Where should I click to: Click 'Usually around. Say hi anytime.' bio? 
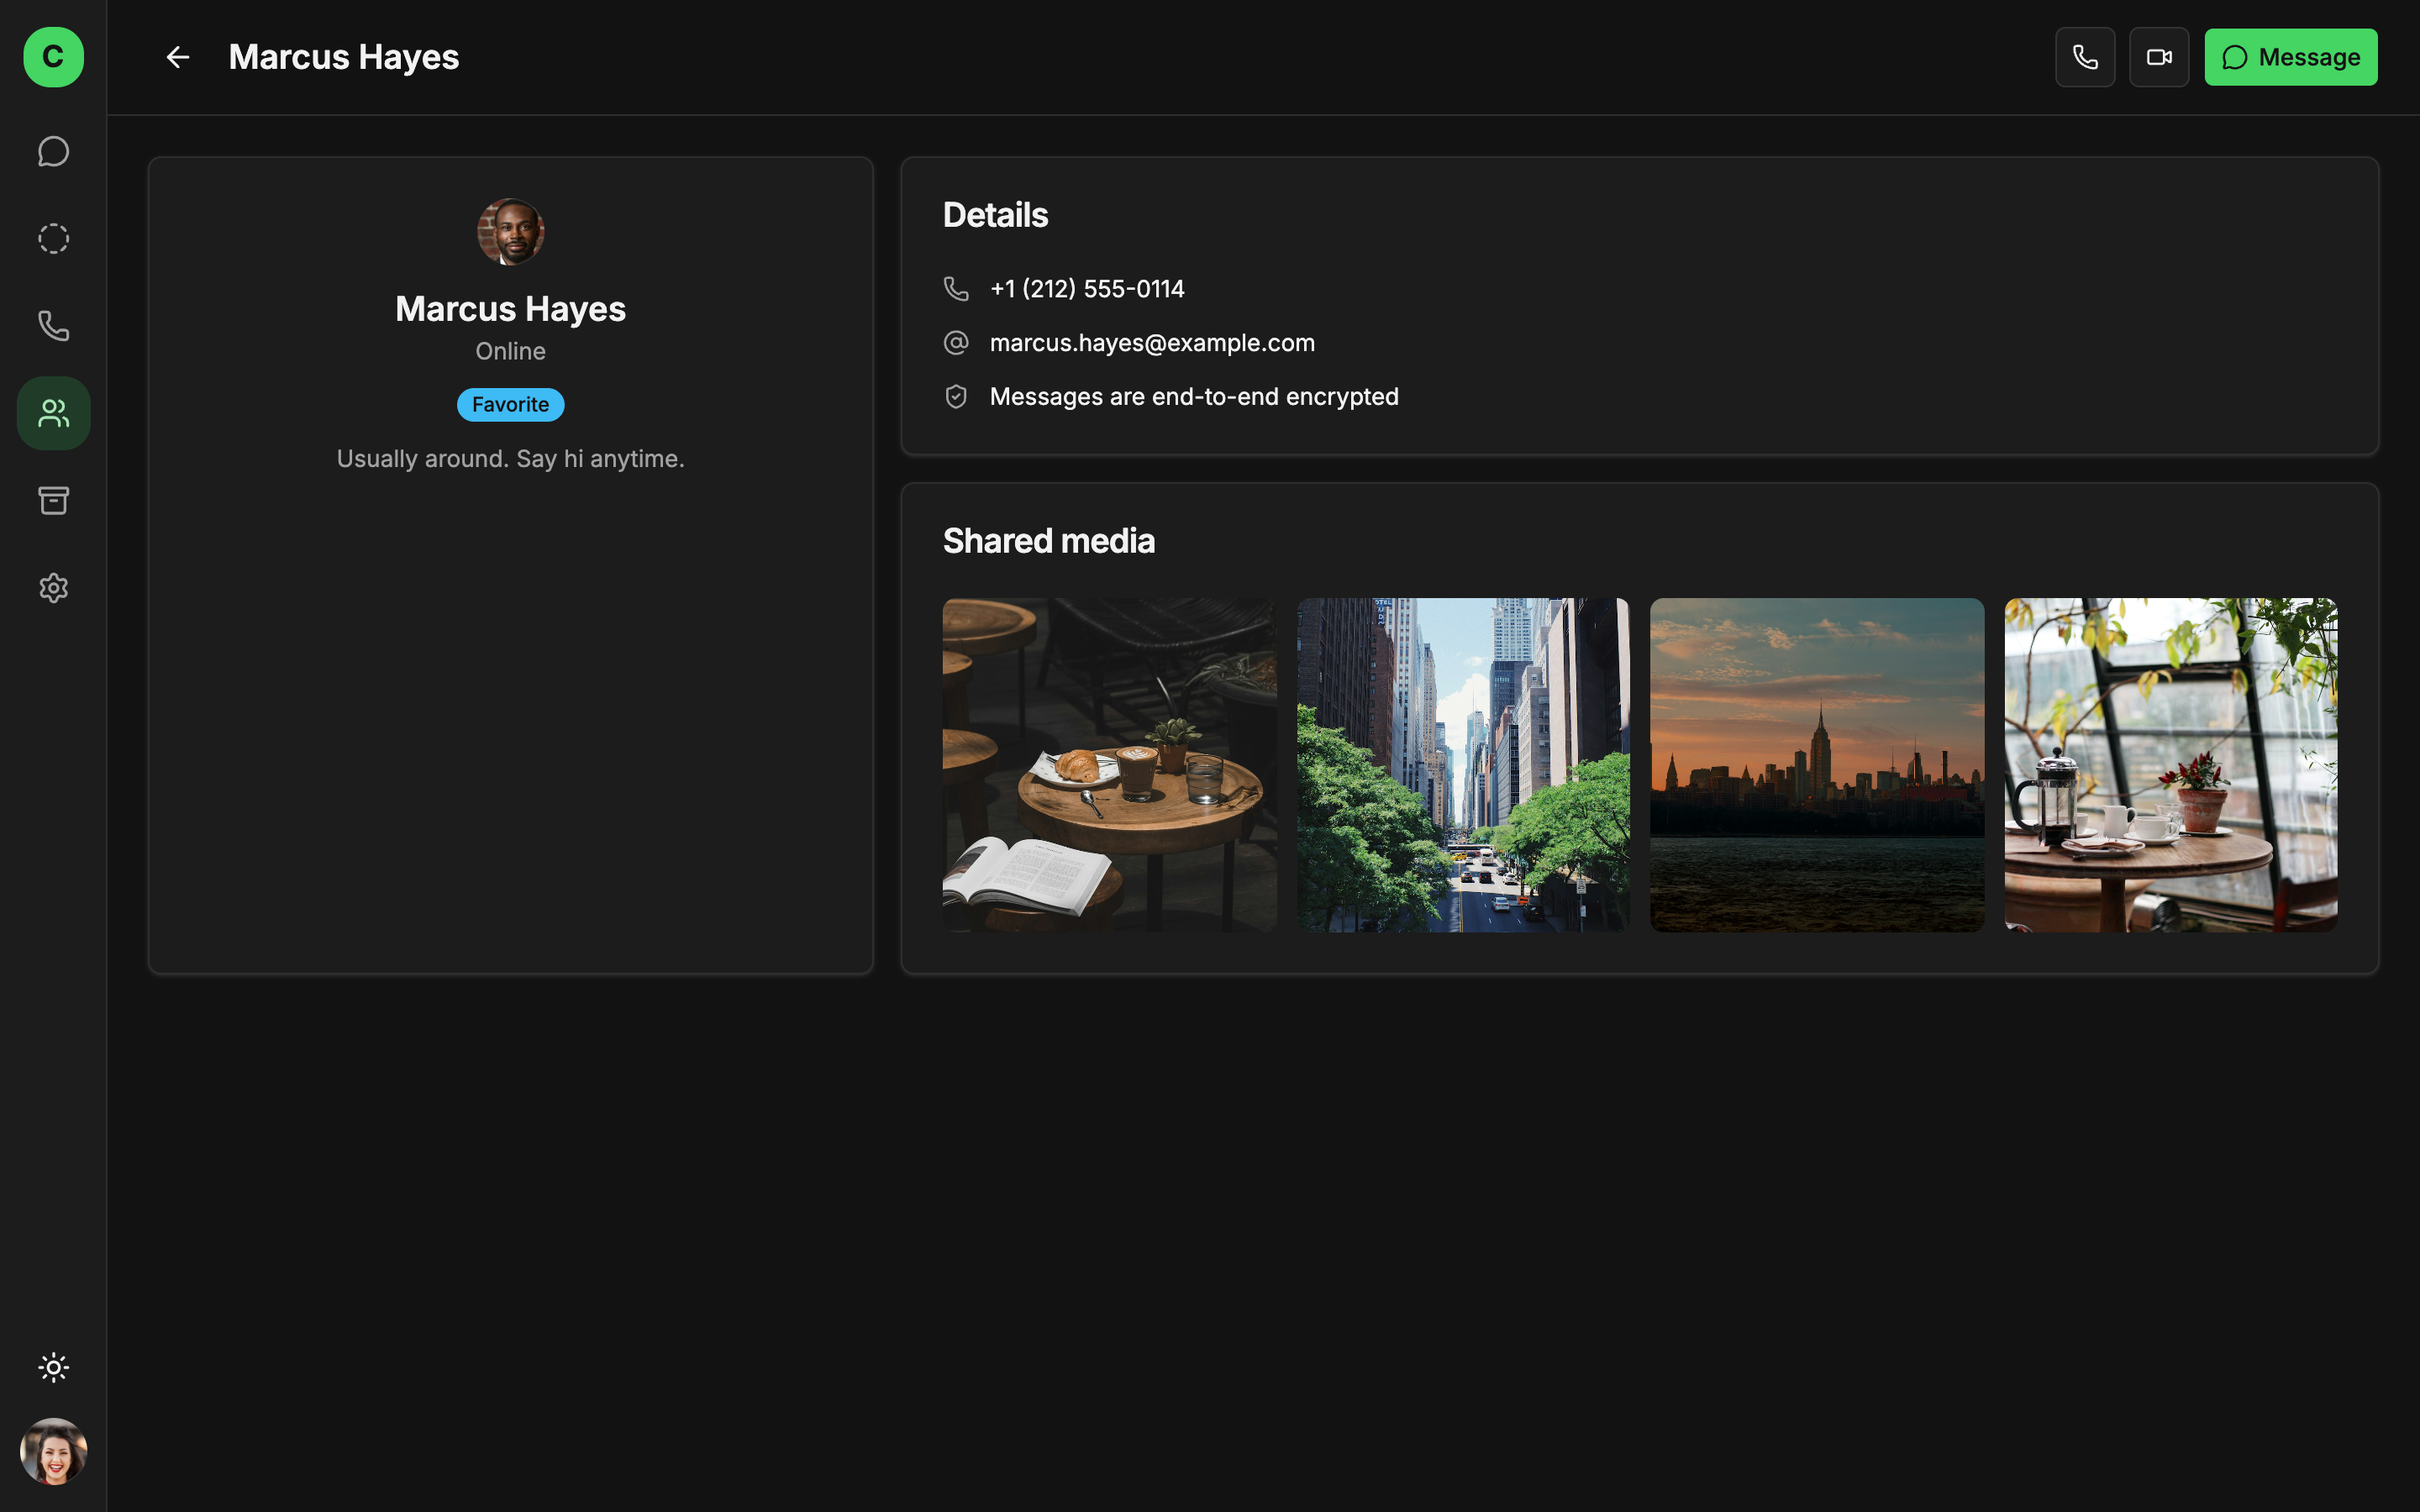(511, 459)
